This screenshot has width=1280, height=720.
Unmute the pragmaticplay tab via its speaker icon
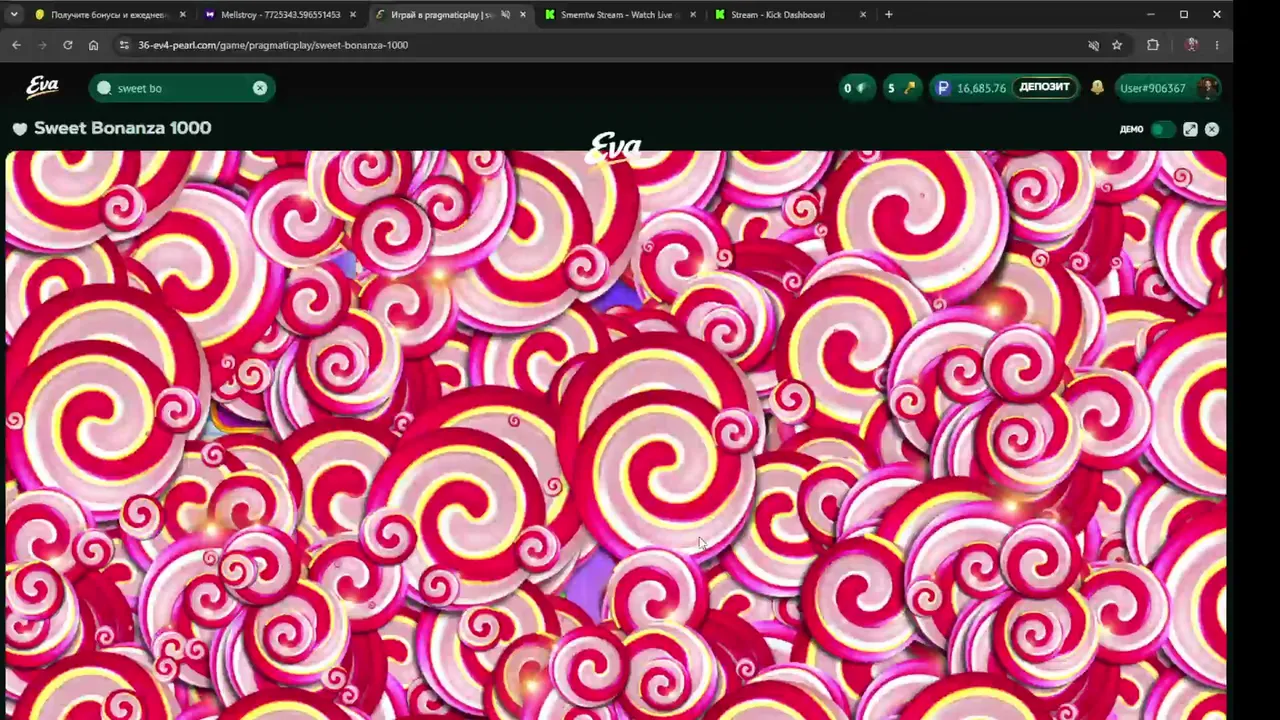[x=505, y=15]
